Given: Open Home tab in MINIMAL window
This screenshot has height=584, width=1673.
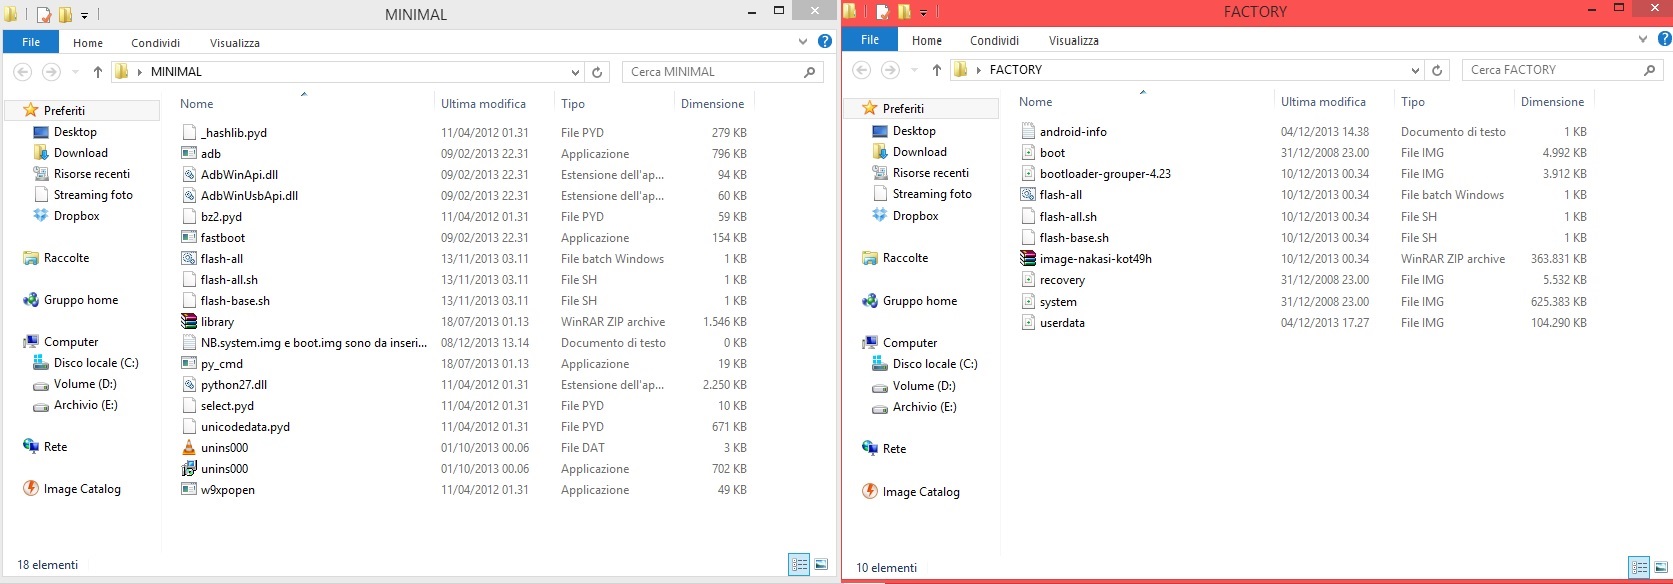Looking at the screenshot, I should pyautogui.click(x=88, y=43).
